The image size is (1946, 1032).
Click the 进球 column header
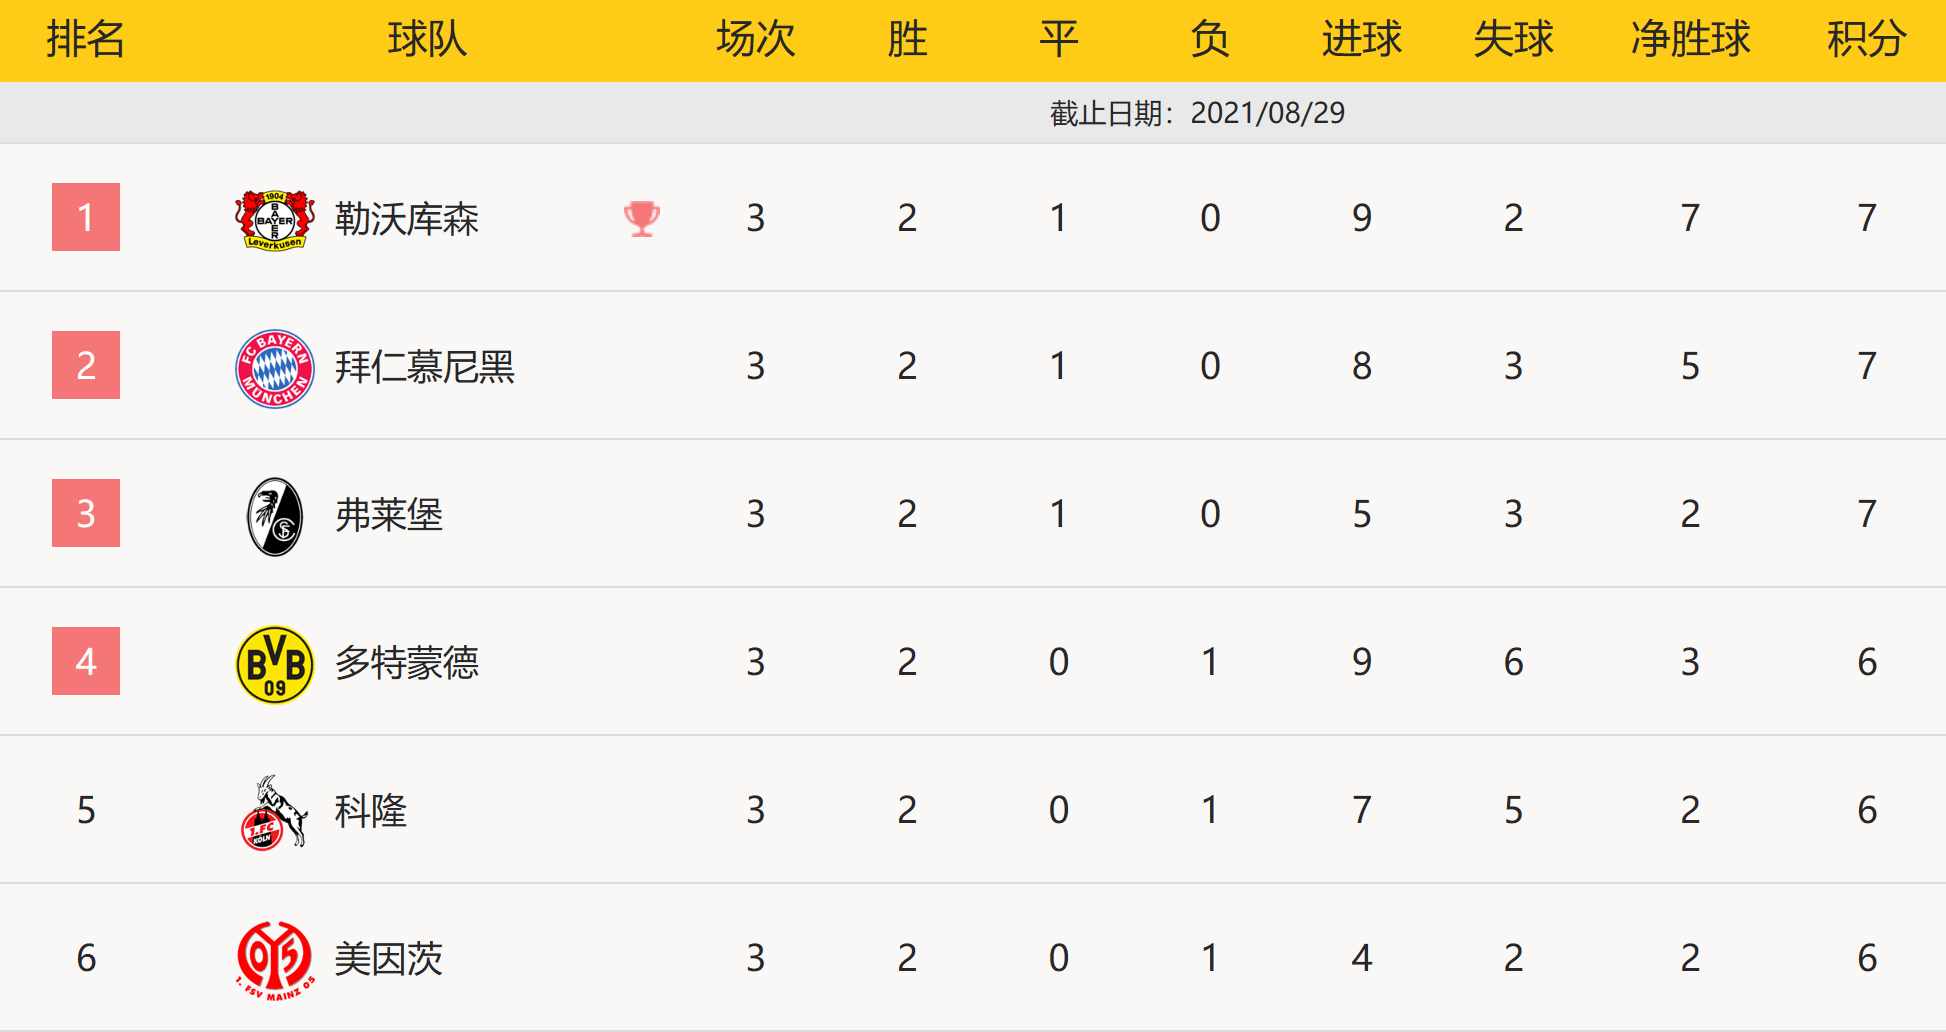pos(1361,40)
